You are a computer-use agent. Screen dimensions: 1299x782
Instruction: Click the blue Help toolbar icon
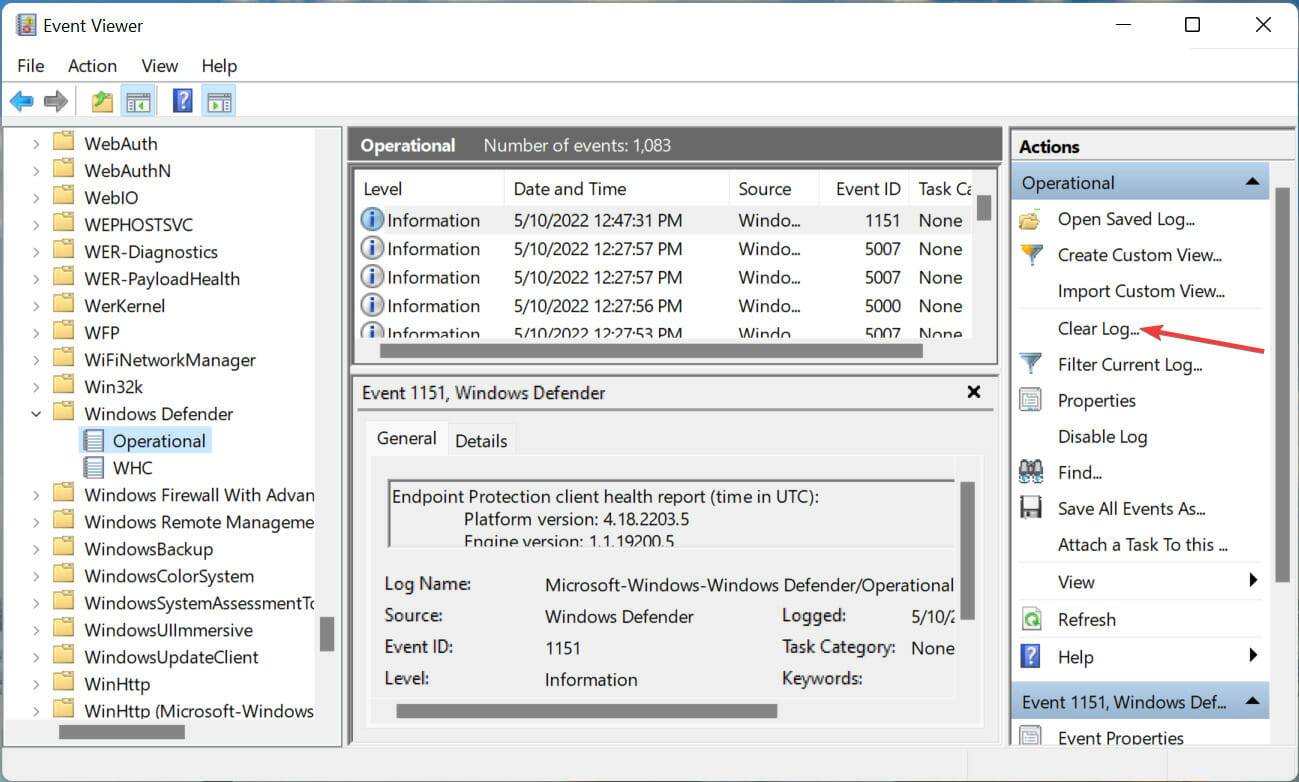click(183, 101)
